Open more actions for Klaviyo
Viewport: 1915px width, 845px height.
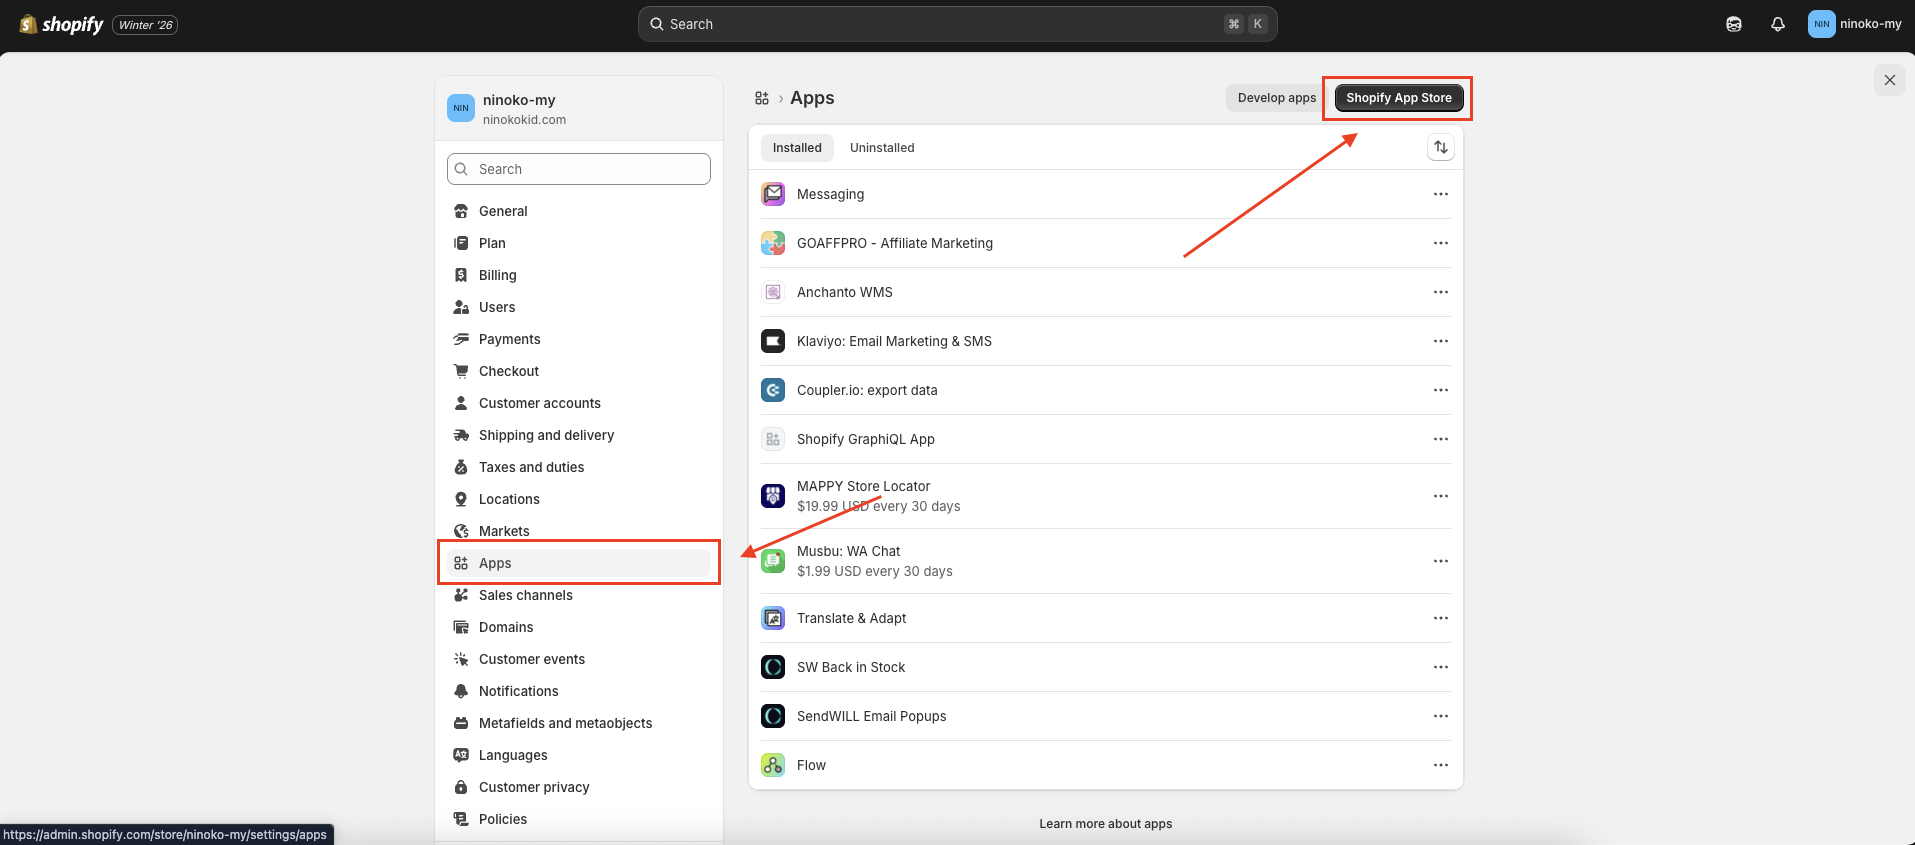[x=1440, y=341]
